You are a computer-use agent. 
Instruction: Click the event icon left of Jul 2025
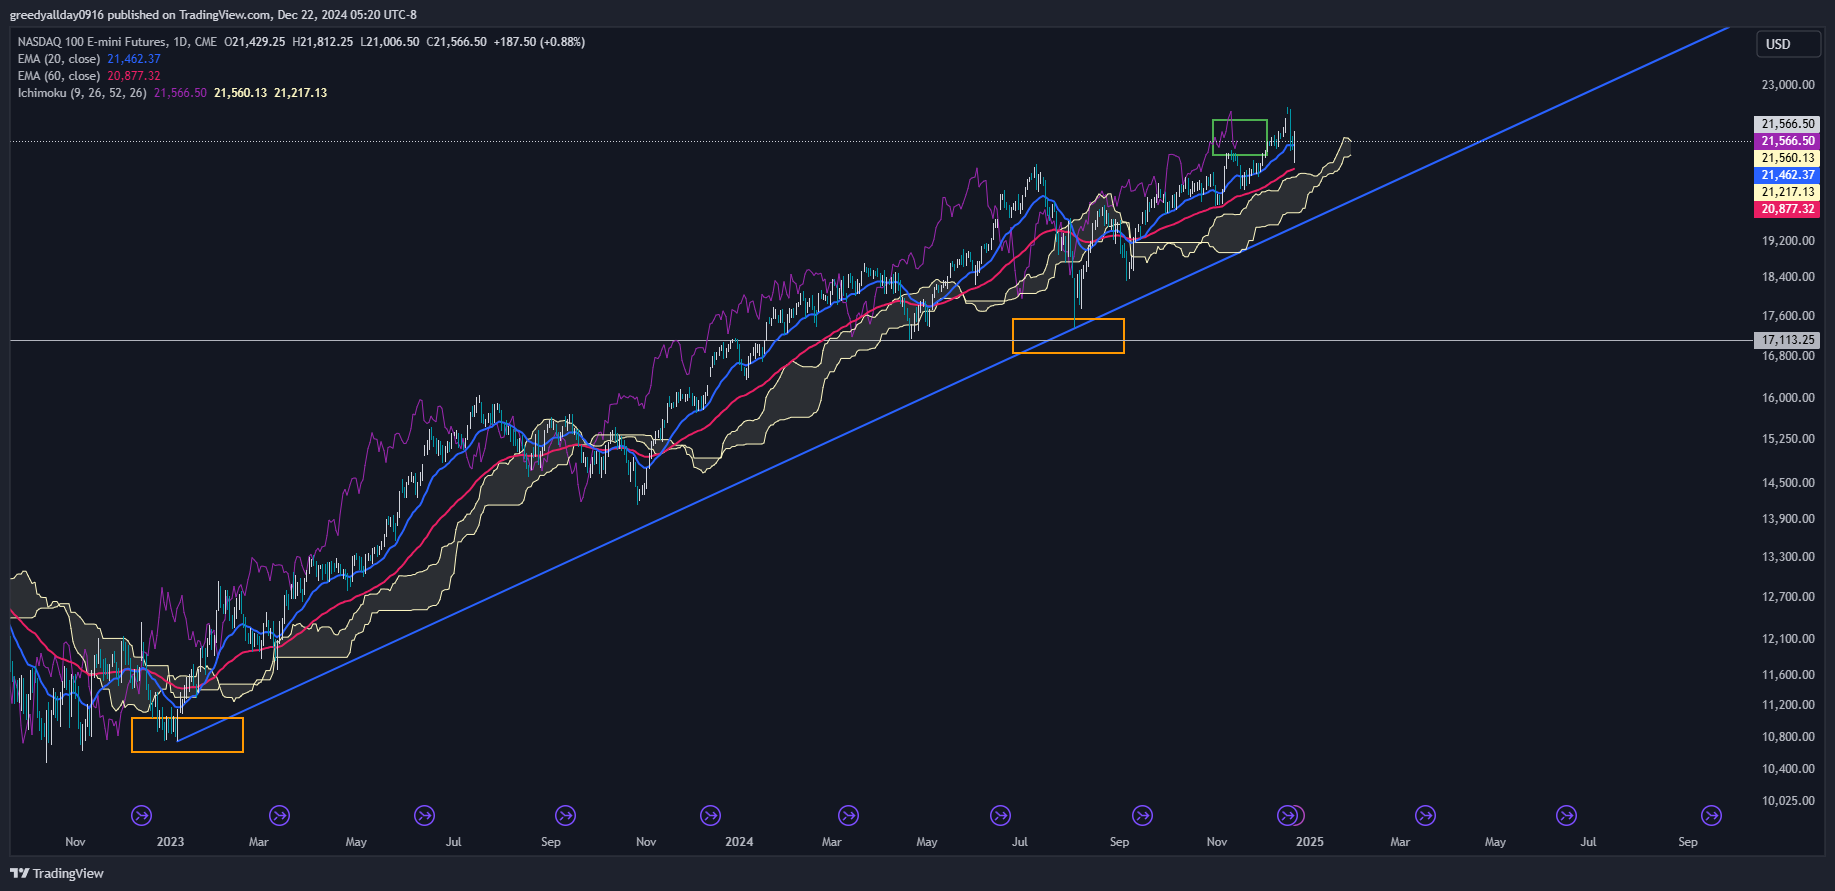pyautogui.click(x=1567, y=816)
